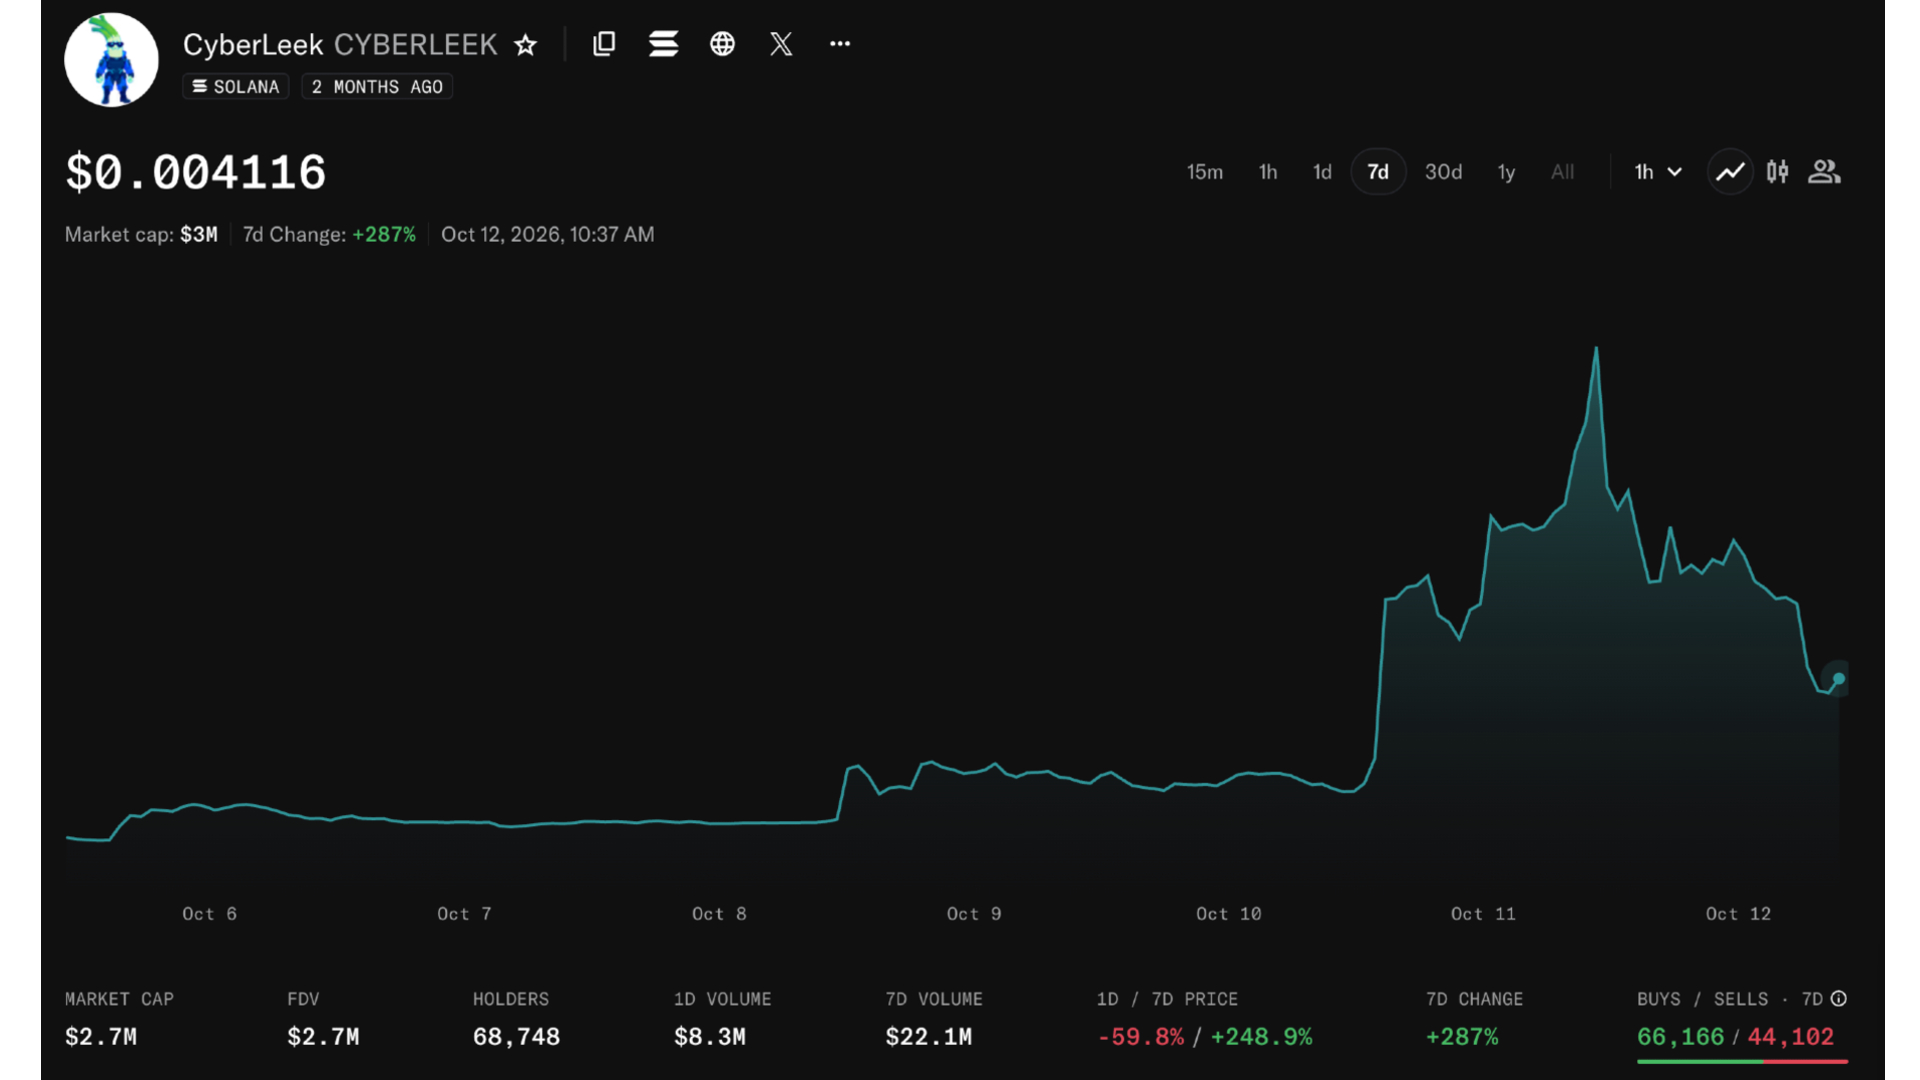Click the current price point marker on chart
The height and width of the screenshot is (1080, 1920).
1838,679
